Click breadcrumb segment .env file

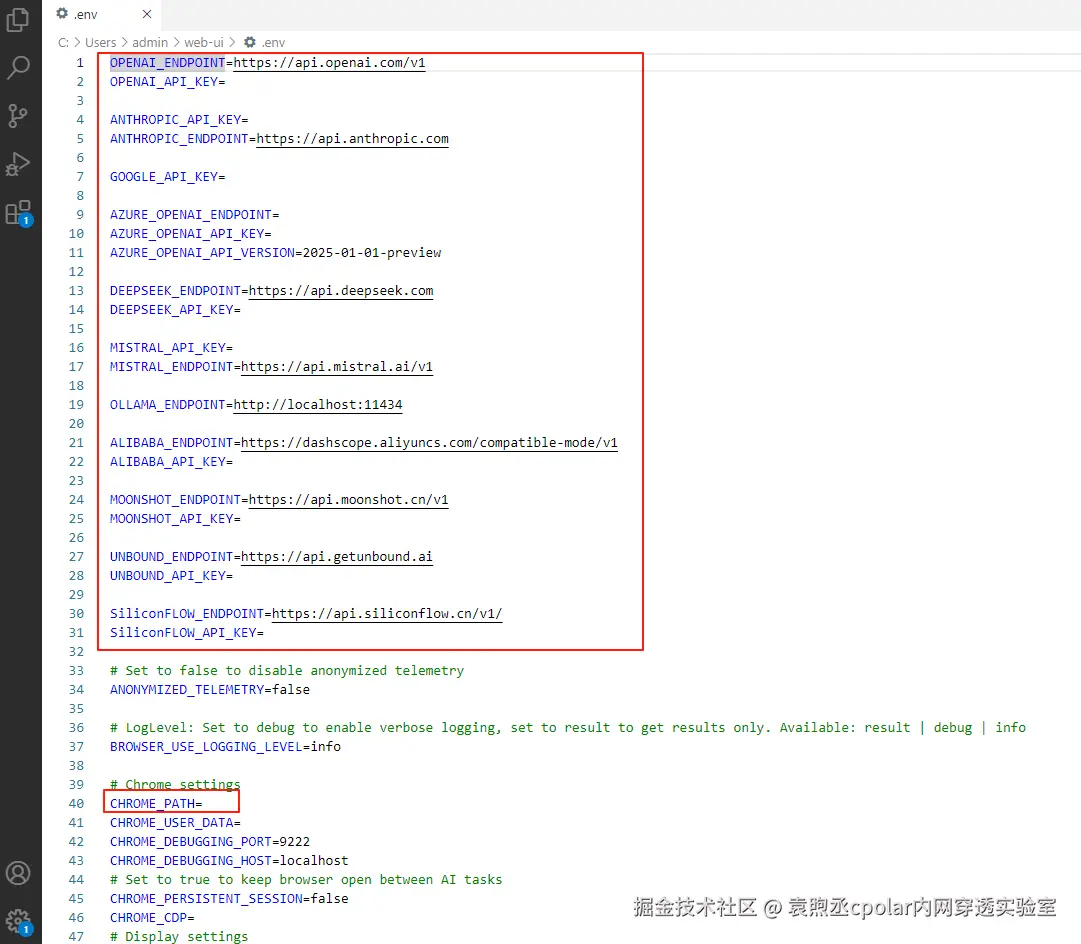pos(265,43)
